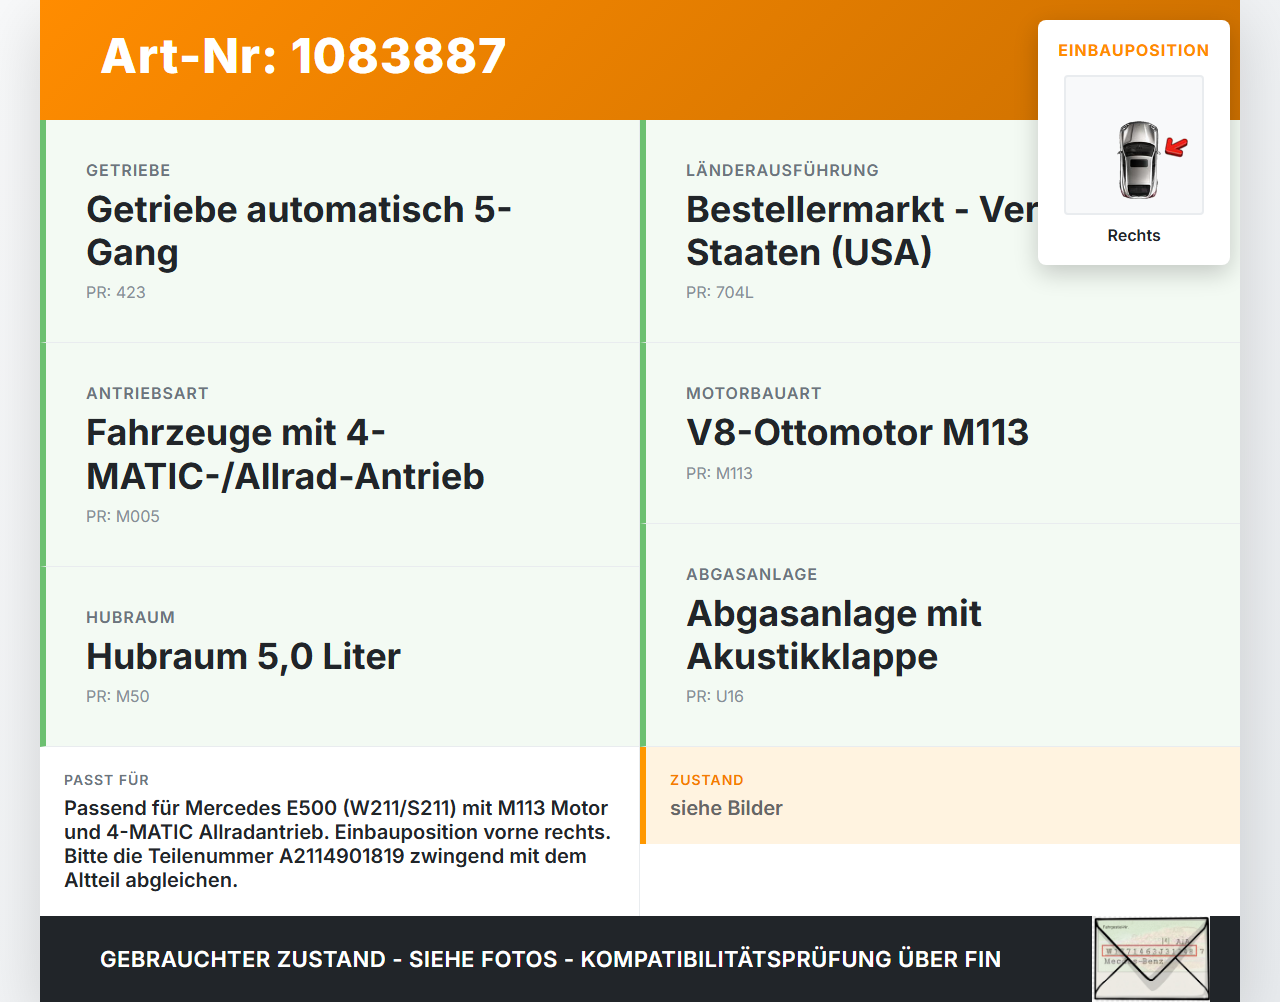1280x1002 pixels.
Task: Select the Hubraum 5,0 Liter value
Action: pyautogui.click(x=243, y=656)
